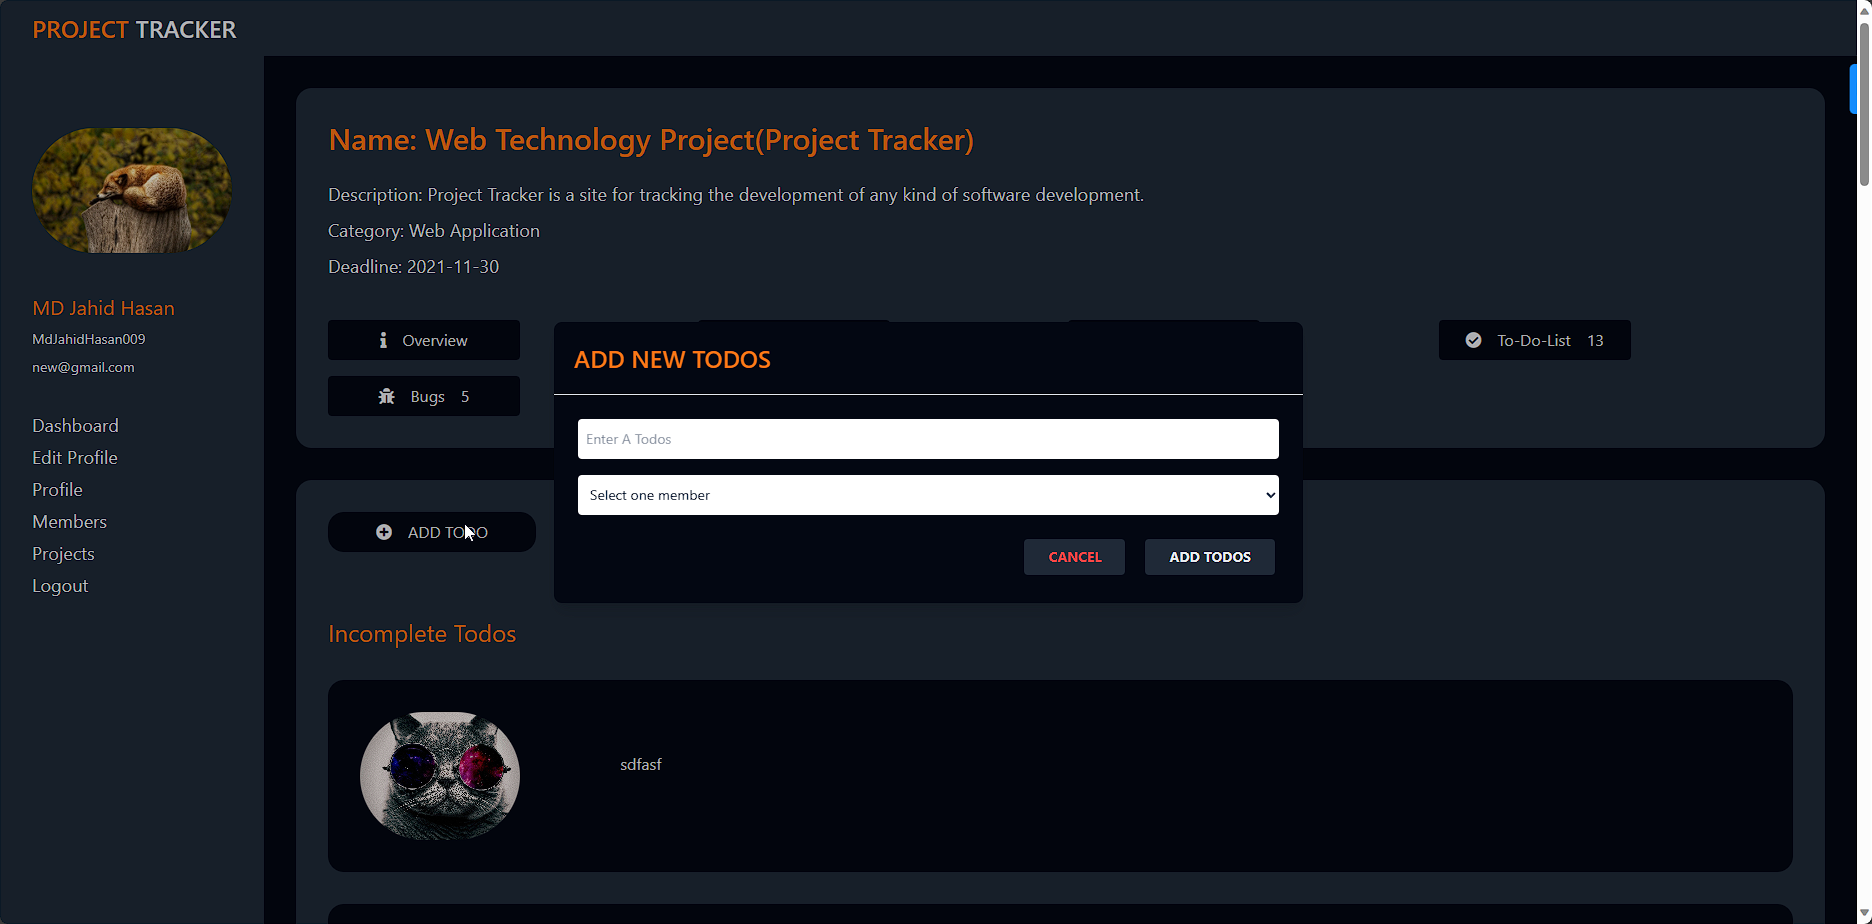Screen dimensions: 1872x924
Task: Focus the Enter A Todos text field
Action: click(928, 439)
